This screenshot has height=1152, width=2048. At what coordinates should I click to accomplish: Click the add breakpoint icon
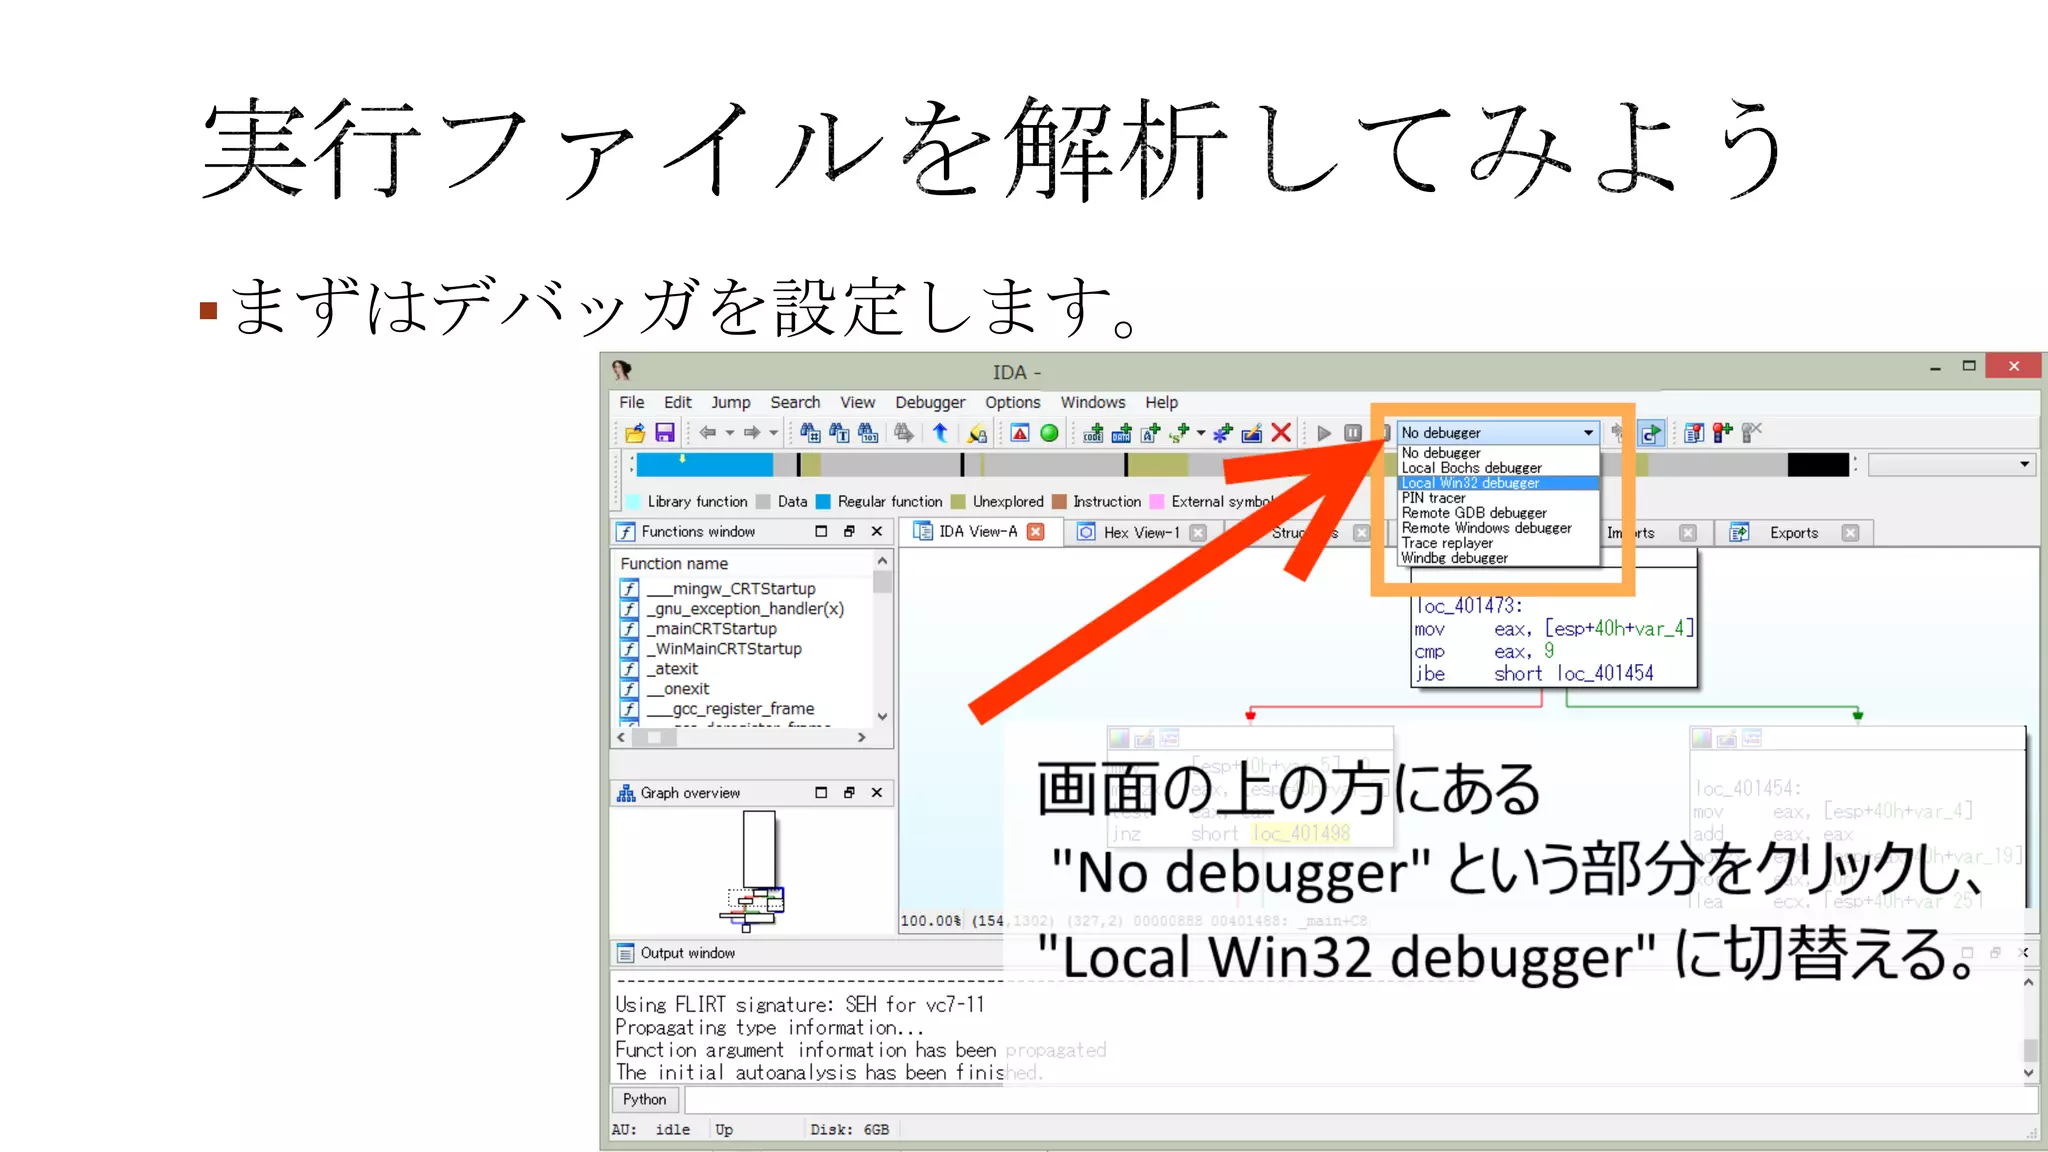(1722, 433)
